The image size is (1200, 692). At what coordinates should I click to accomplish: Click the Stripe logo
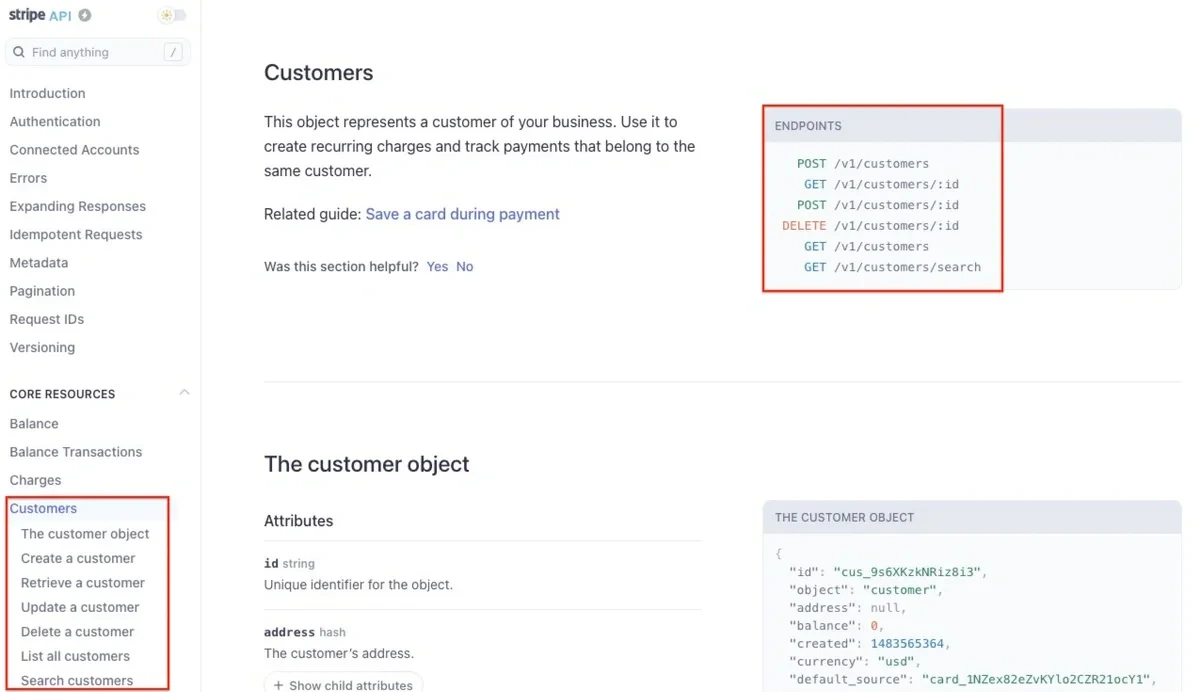pyautogui.click(x=28, y=15)
